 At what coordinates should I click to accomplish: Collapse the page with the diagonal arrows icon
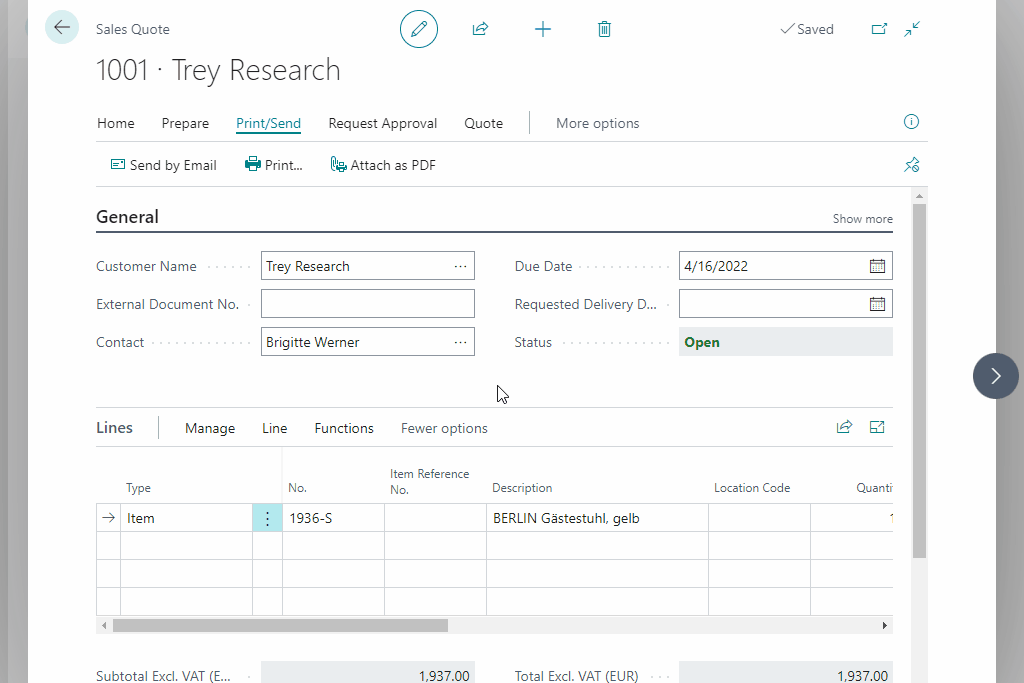click(912, 29)
